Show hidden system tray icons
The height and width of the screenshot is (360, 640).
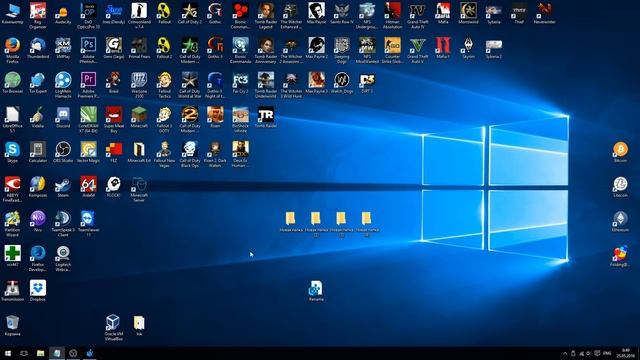pos(565,353)
